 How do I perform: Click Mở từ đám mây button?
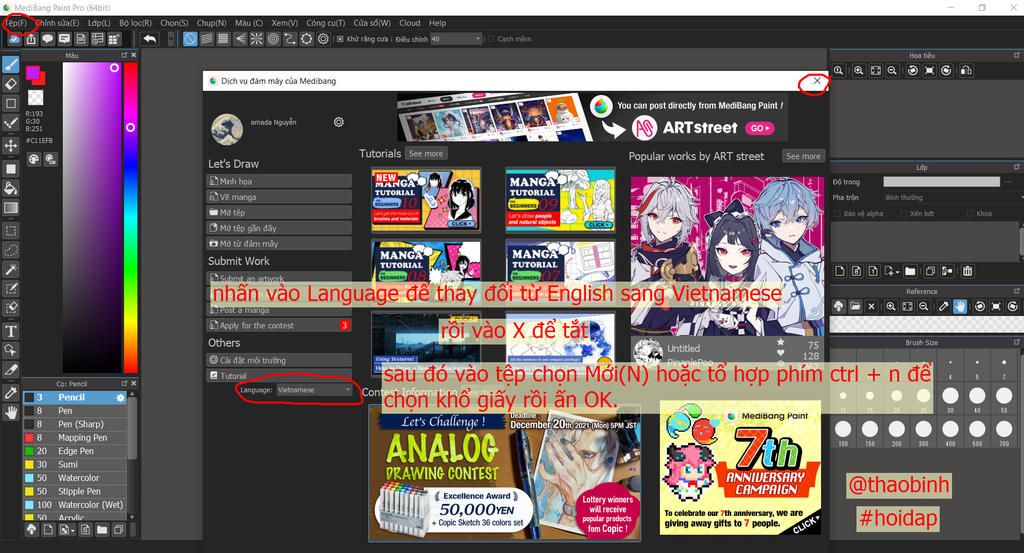[x=280, y=244]
